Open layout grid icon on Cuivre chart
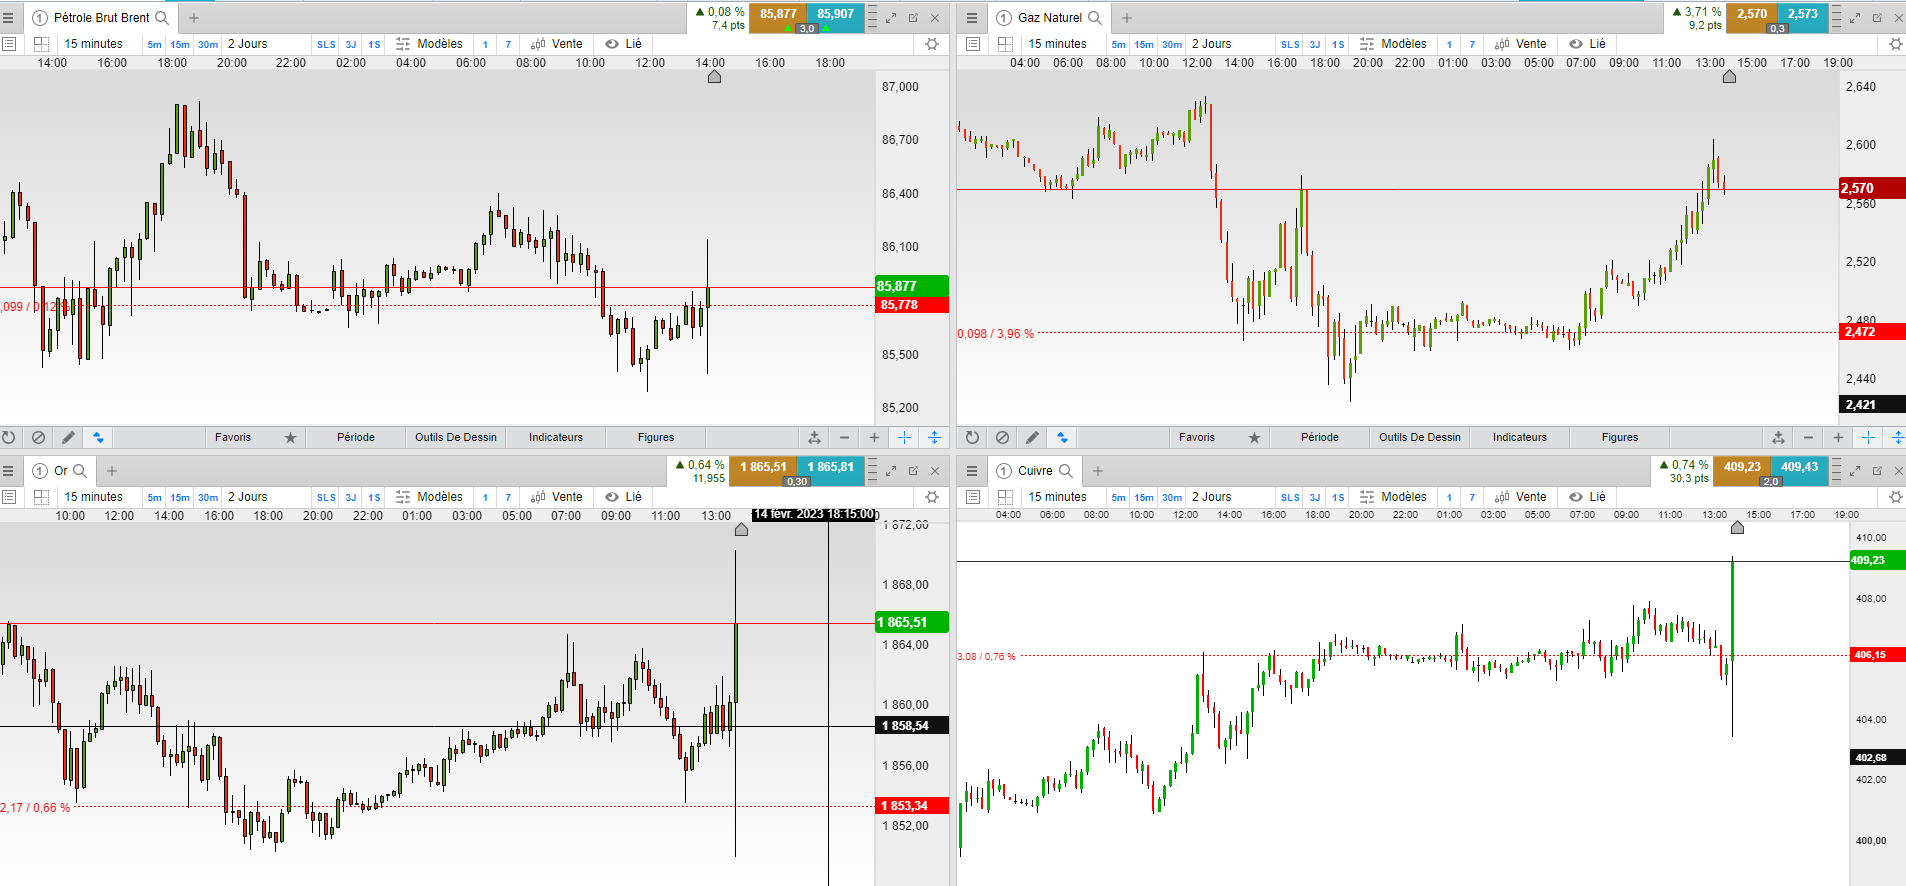The height and width of the screenshot is (886, 1906). pos(1005,497)
